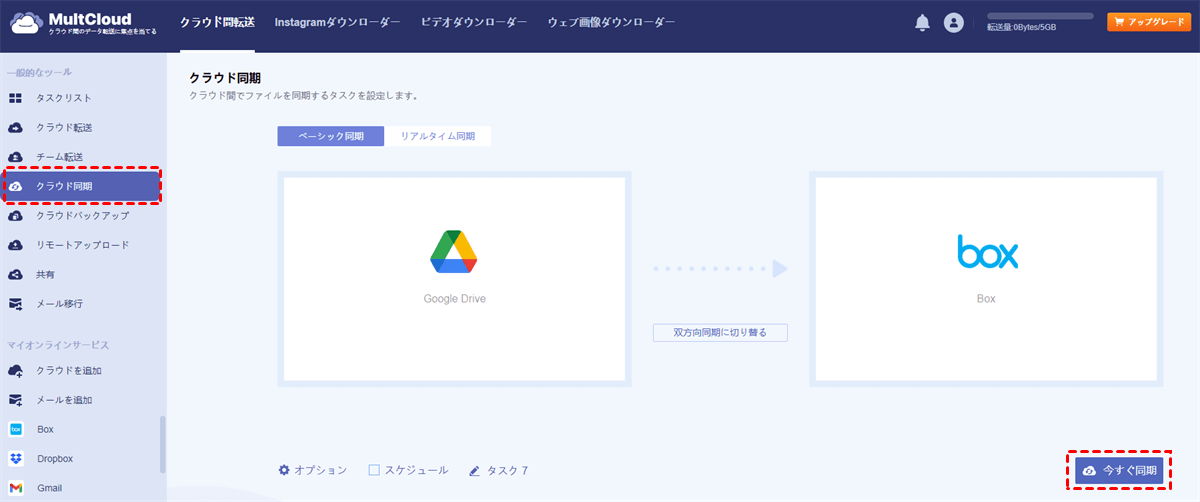Click the Remote Upload sidebar icon
1200x502 pixels.
click(x=16, y=245)
